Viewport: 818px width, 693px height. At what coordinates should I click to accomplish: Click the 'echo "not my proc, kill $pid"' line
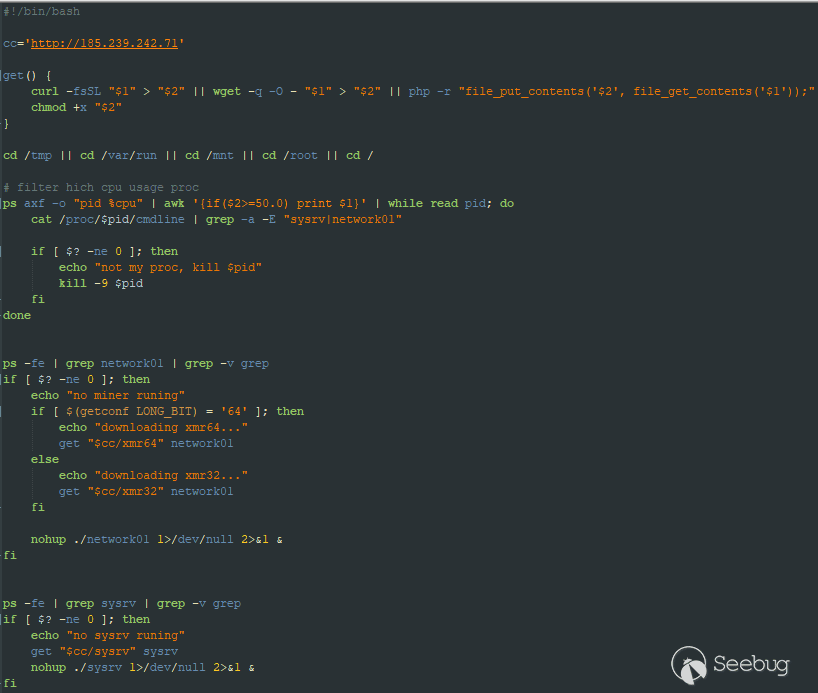click(x=160, y=268)
